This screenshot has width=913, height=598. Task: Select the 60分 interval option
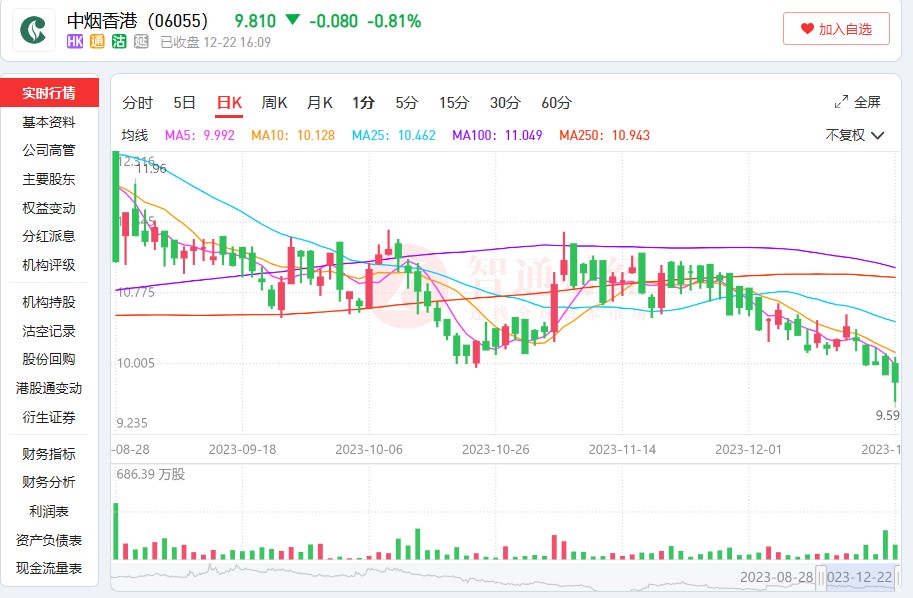[x=556, y=102]
